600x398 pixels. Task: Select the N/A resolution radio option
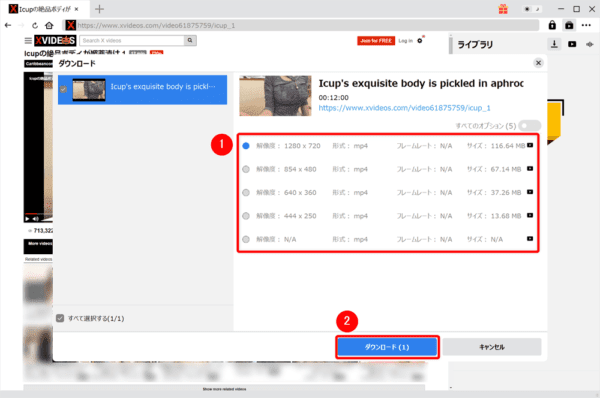(x=246, y=239)
